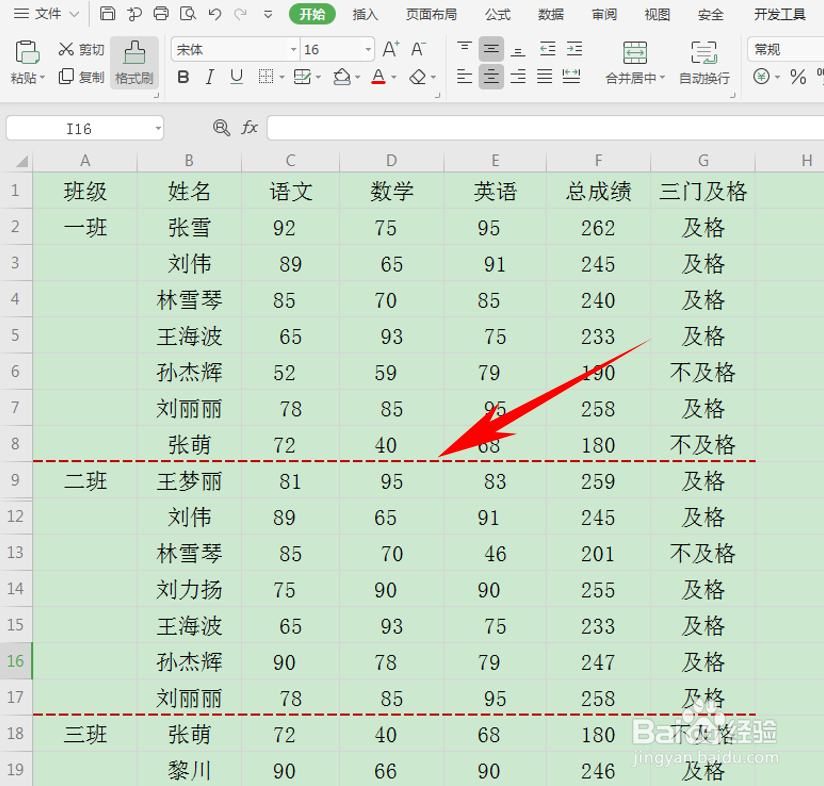Open the Name Box dropdown arrow

(158, 128)
